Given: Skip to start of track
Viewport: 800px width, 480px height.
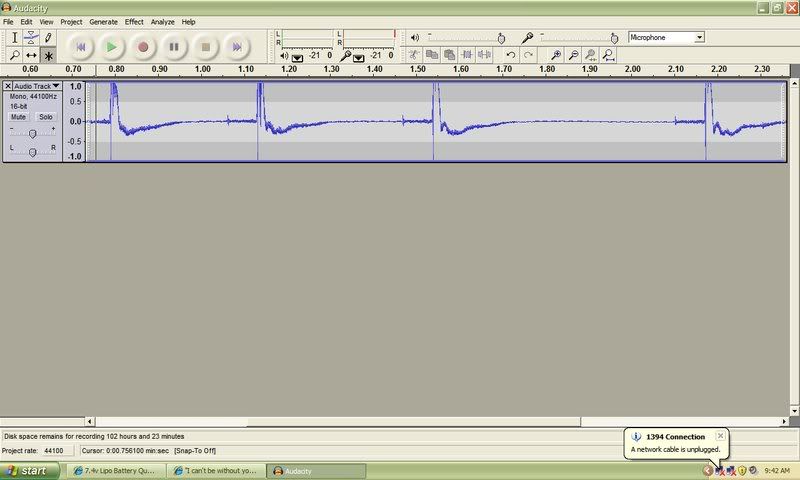Looking at the screenshot, I should pos(80,47).
